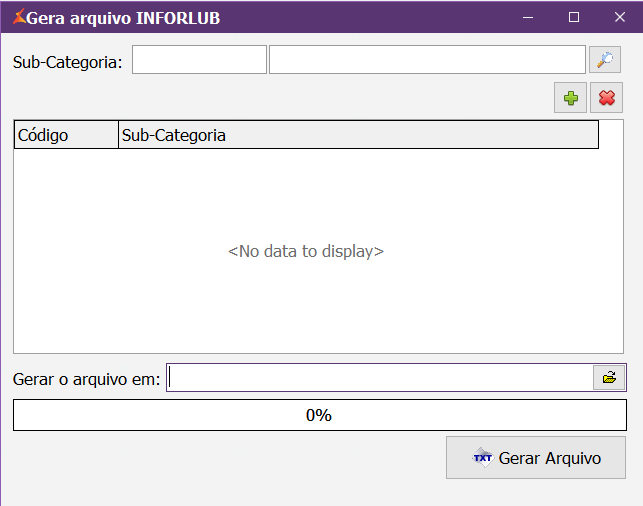Focus the Sub-Categoria code input field

[199, 60]
